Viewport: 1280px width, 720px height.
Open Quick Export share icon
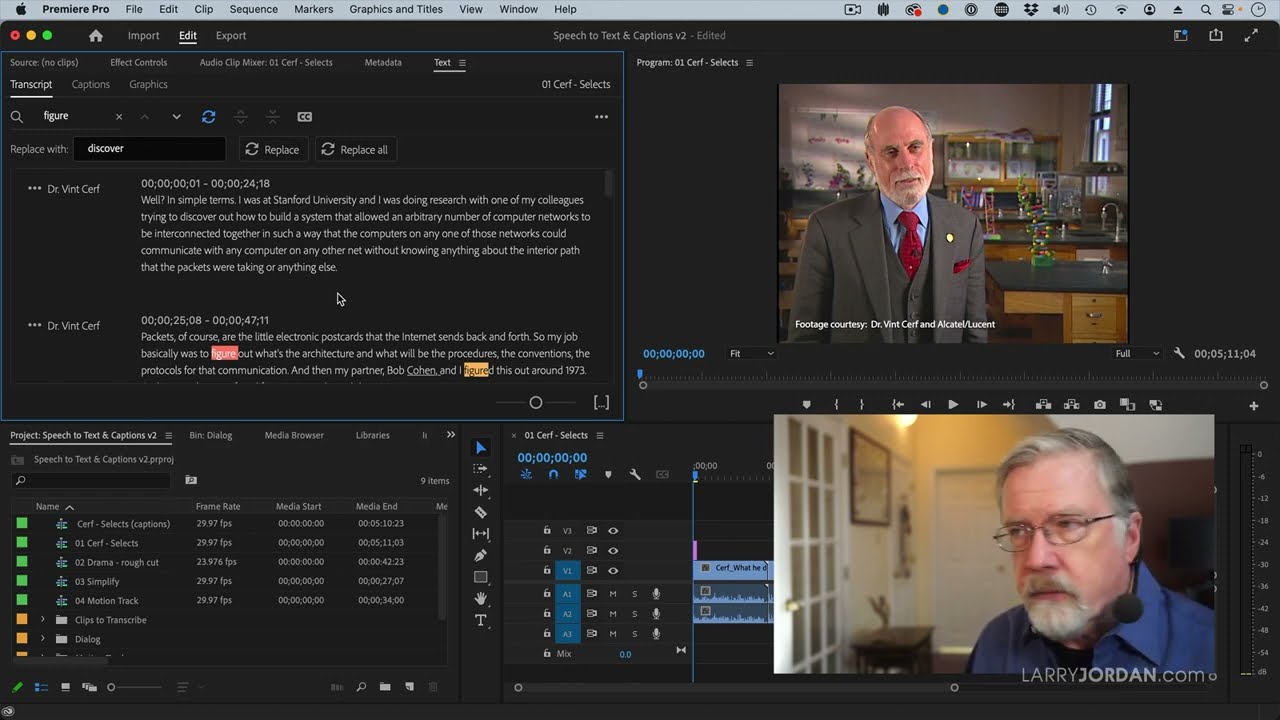point(1216,36)
